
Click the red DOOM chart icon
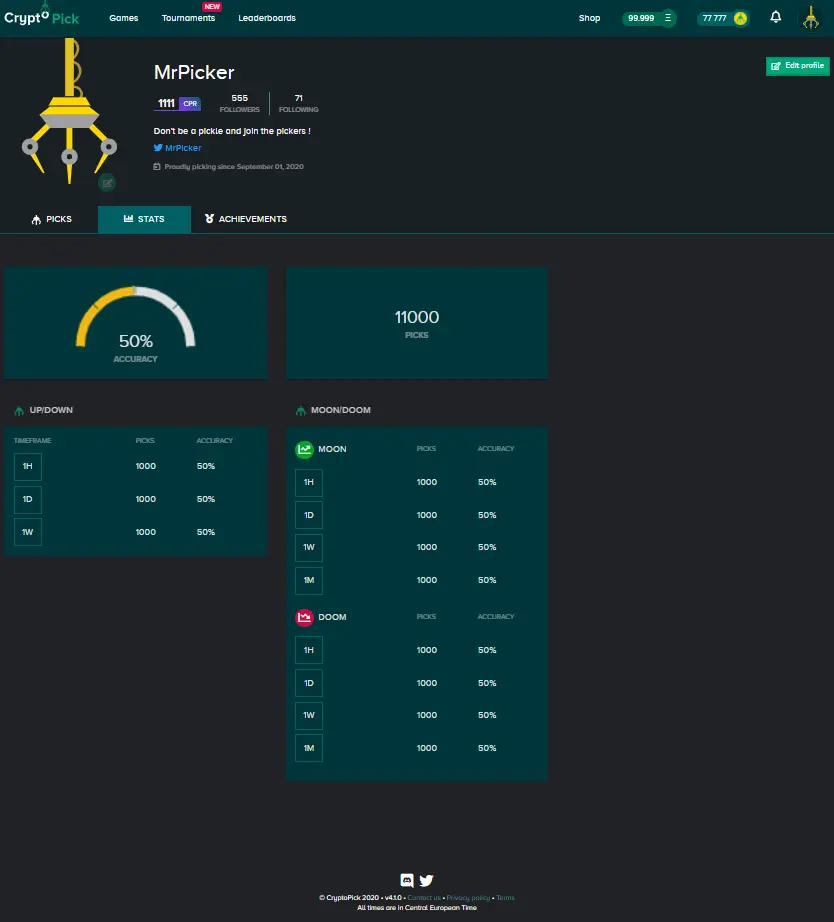coord(304,617)
